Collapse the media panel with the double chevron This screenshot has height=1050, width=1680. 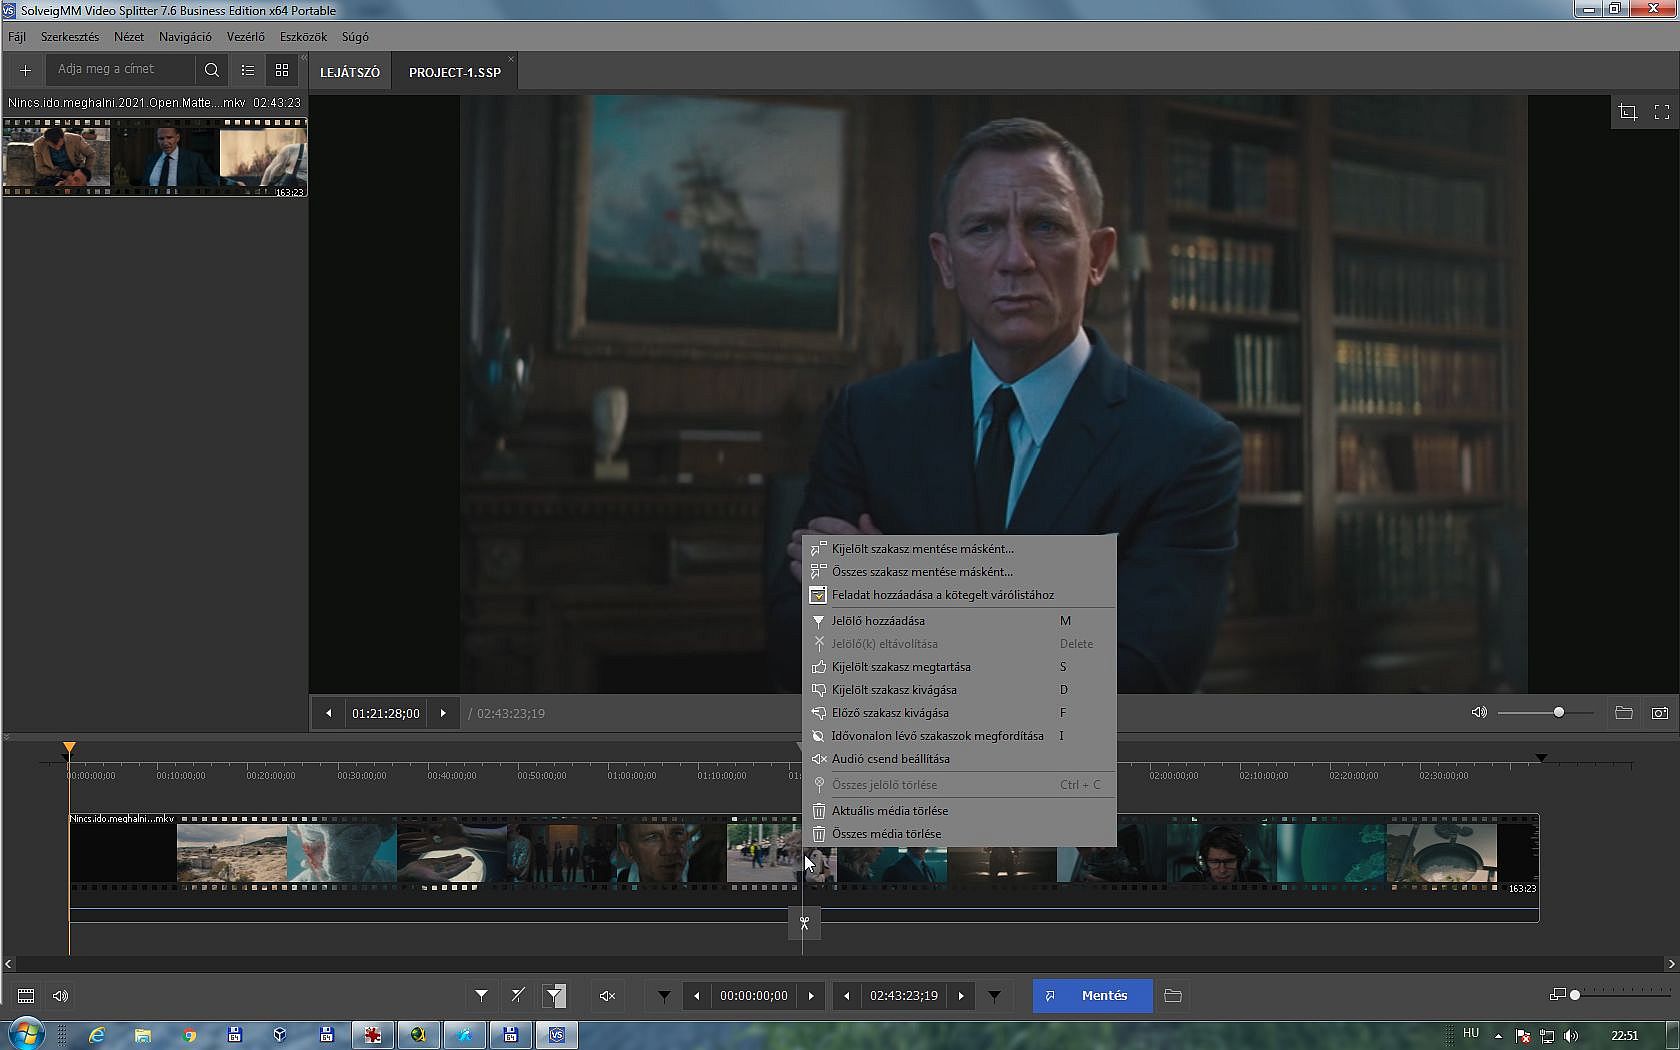(x=304, y=58)
